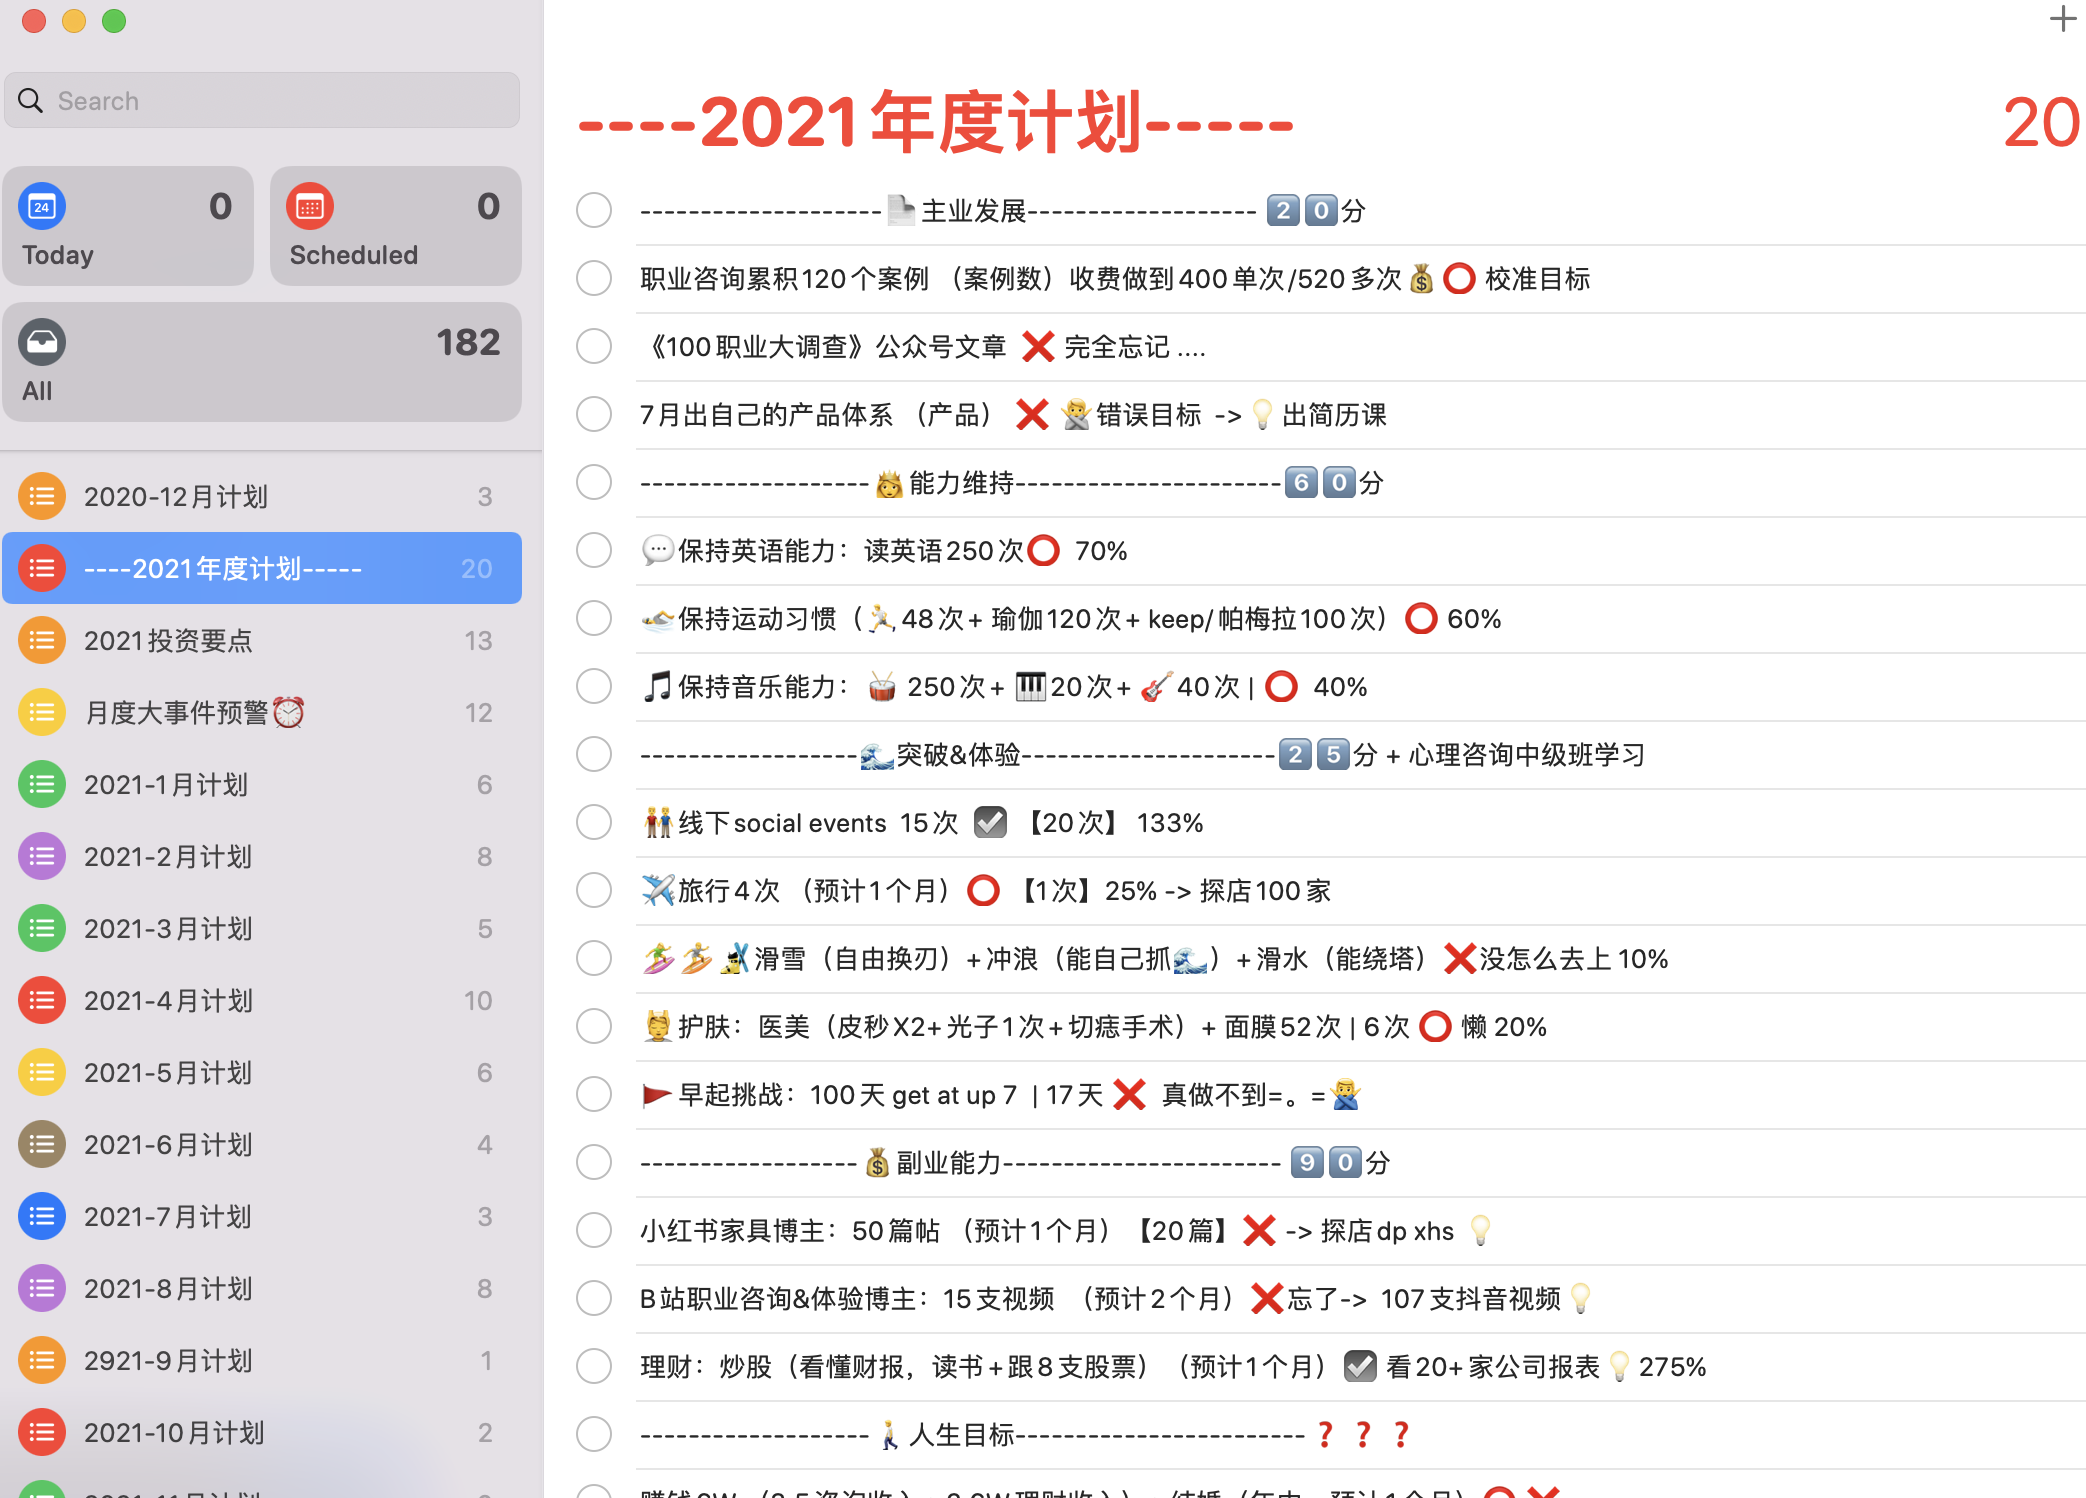The width and height of the screenshot is (2086, 1498).
Task: Open the All reminders list
Action: pyautogui.click(x=262, y=362)
